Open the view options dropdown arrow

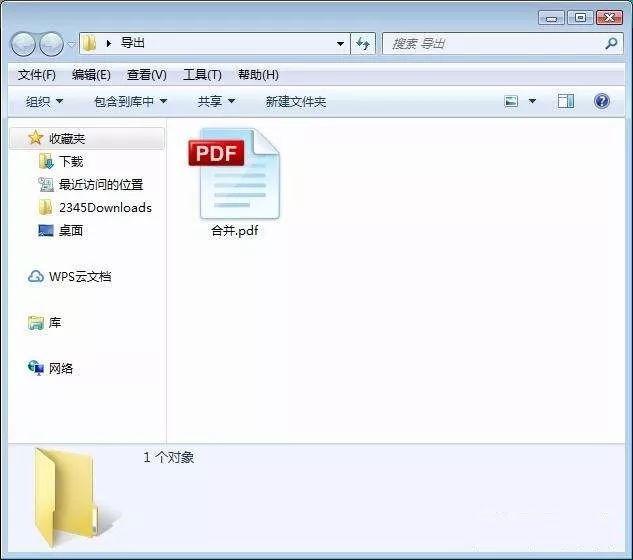coord(532,101)
